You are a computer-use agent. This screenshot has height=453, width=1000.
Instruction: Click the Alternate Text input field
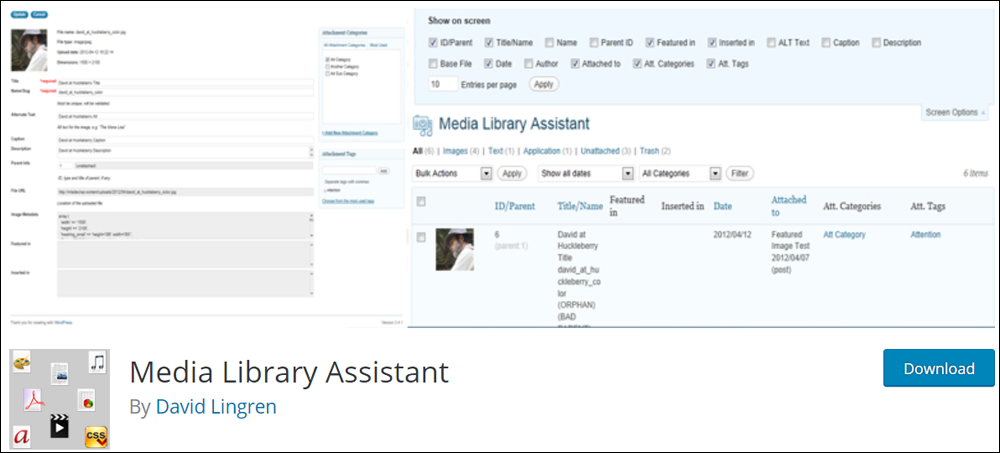click(x=185, y=117)
